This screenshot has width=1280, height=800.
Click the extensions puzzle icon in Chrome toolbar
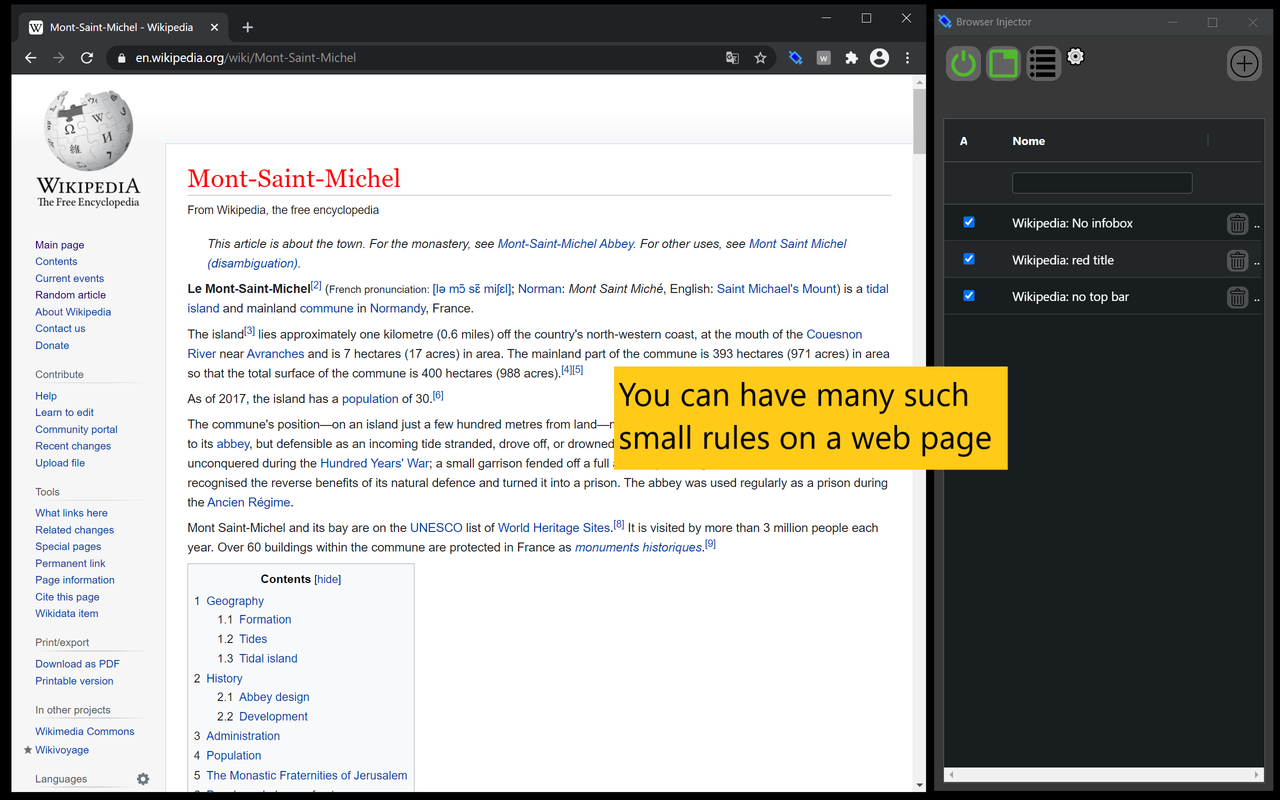point(851,58)
